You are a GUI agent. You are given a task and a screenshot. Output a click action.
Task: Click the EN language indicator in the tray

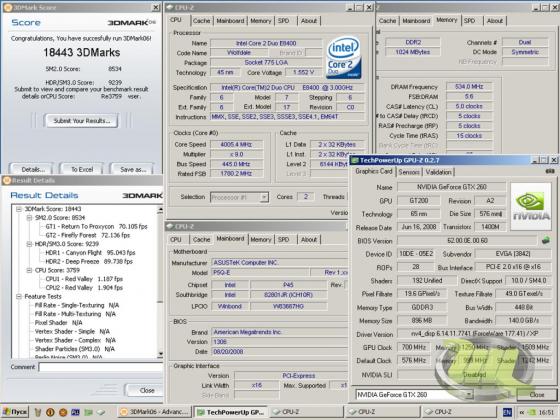pos(507,412)
